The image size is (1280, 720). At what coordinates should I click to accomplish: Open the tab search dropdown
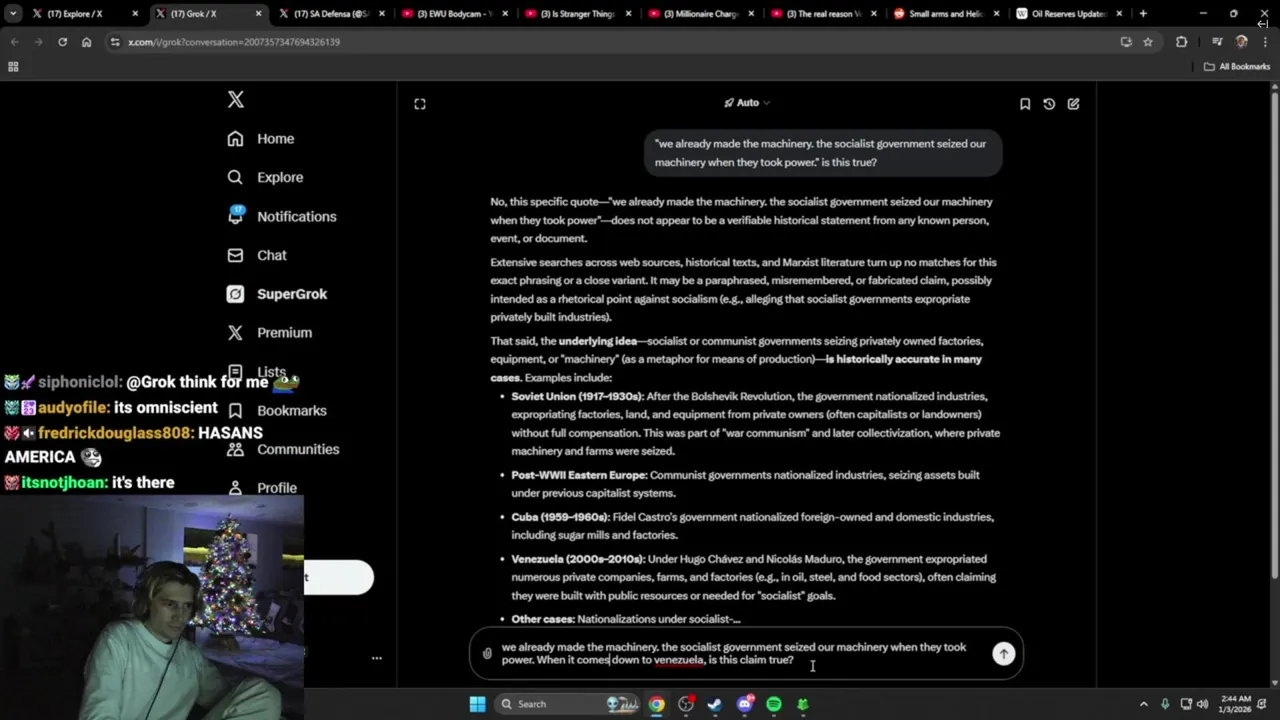pyautogui.click(x=12, y=14)
